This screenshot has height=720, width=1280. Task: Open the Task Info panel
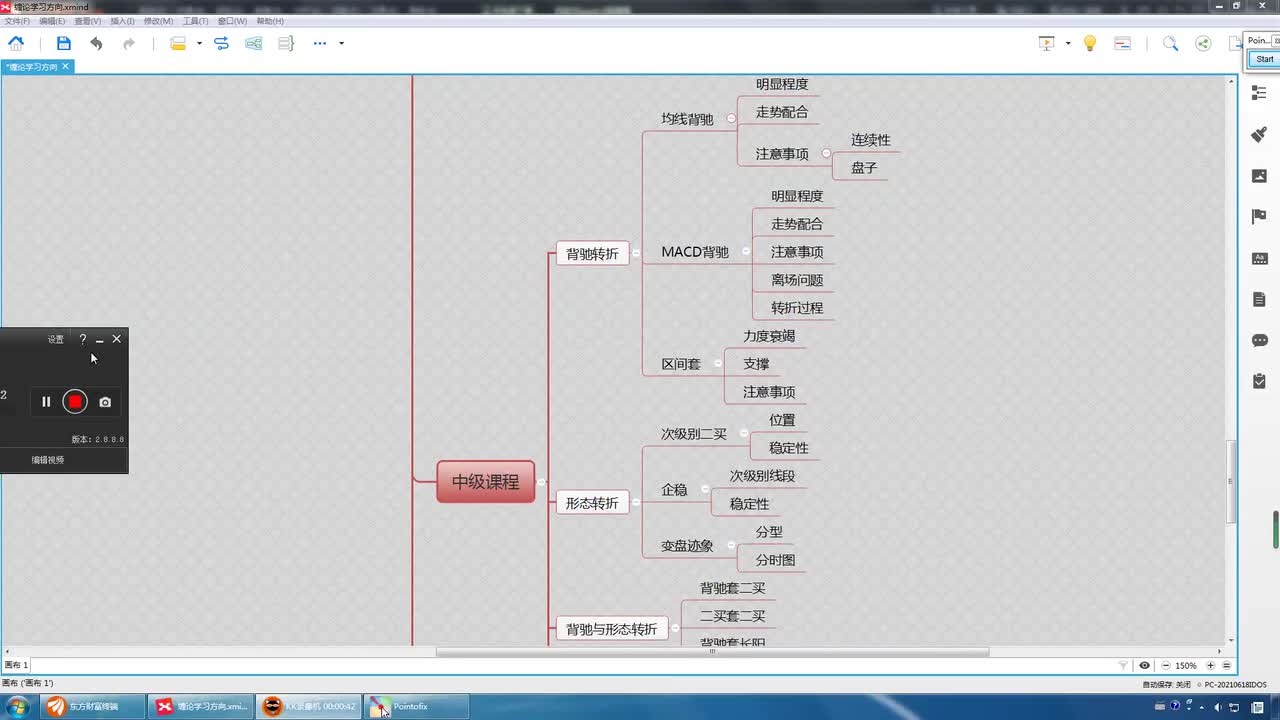[x=1259, y=381]
